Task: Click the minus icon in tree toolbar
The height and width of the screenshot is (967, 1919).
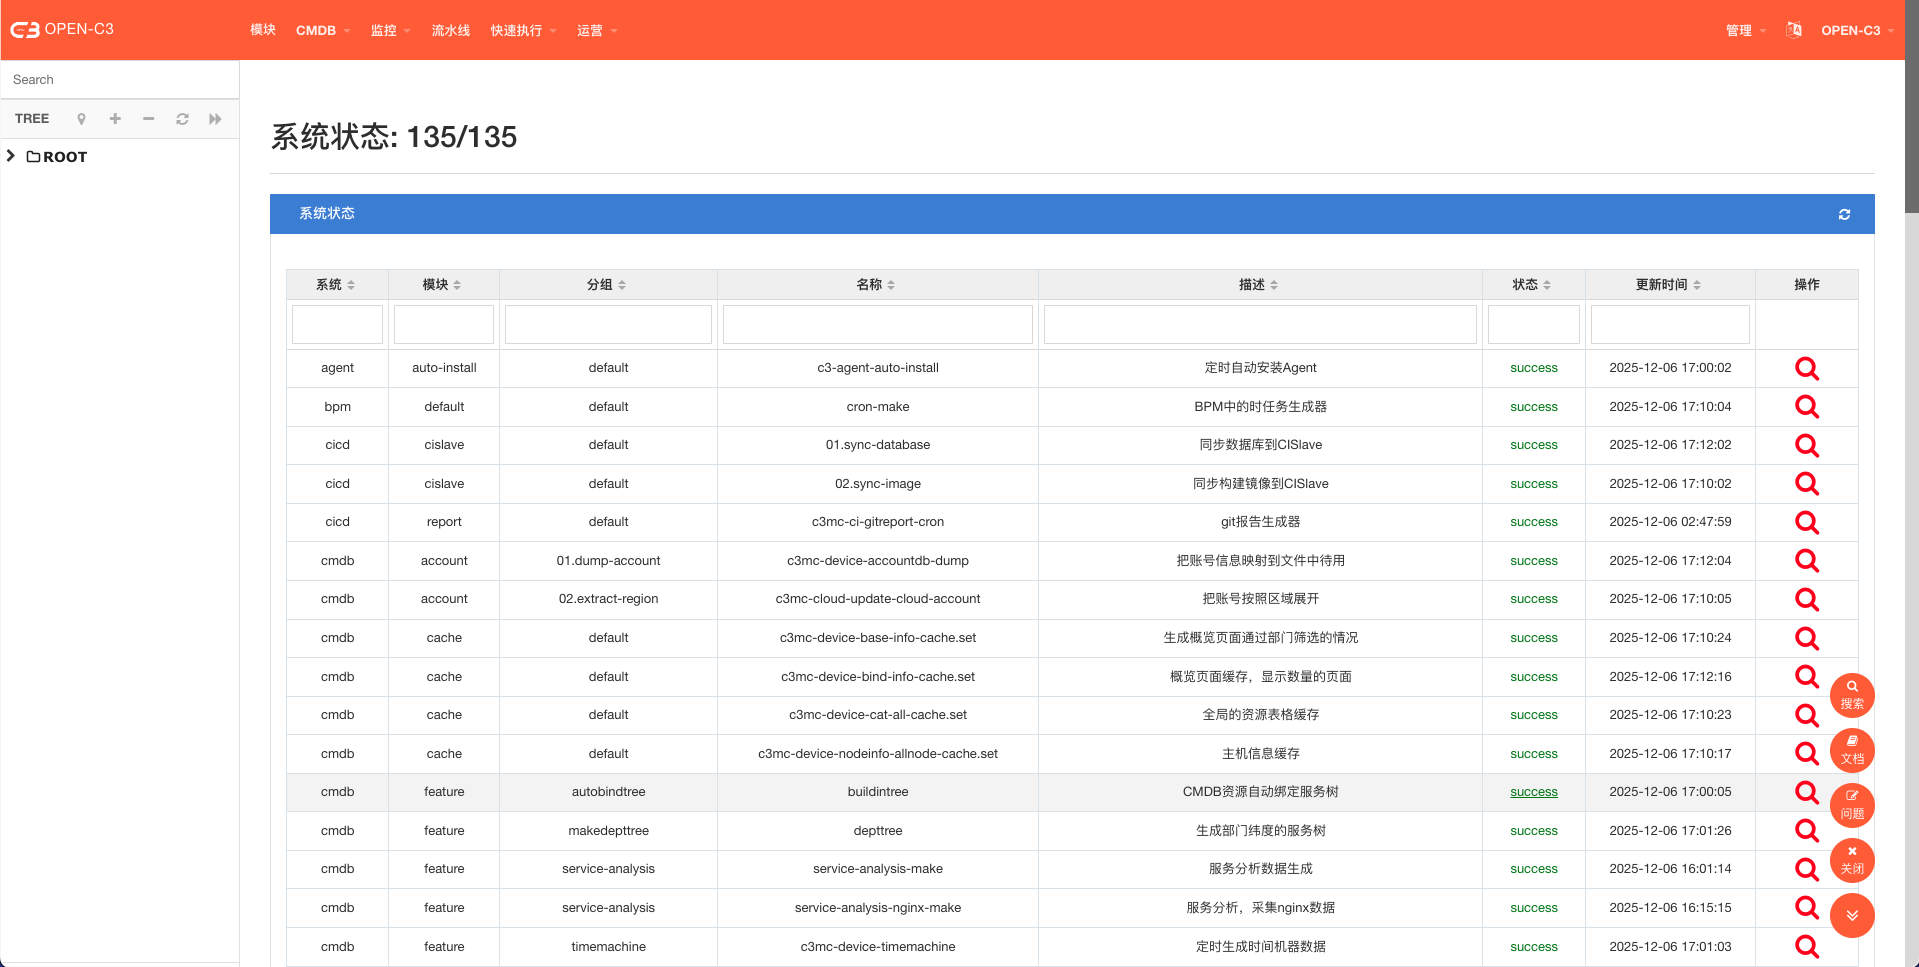Action: [148, 119]
